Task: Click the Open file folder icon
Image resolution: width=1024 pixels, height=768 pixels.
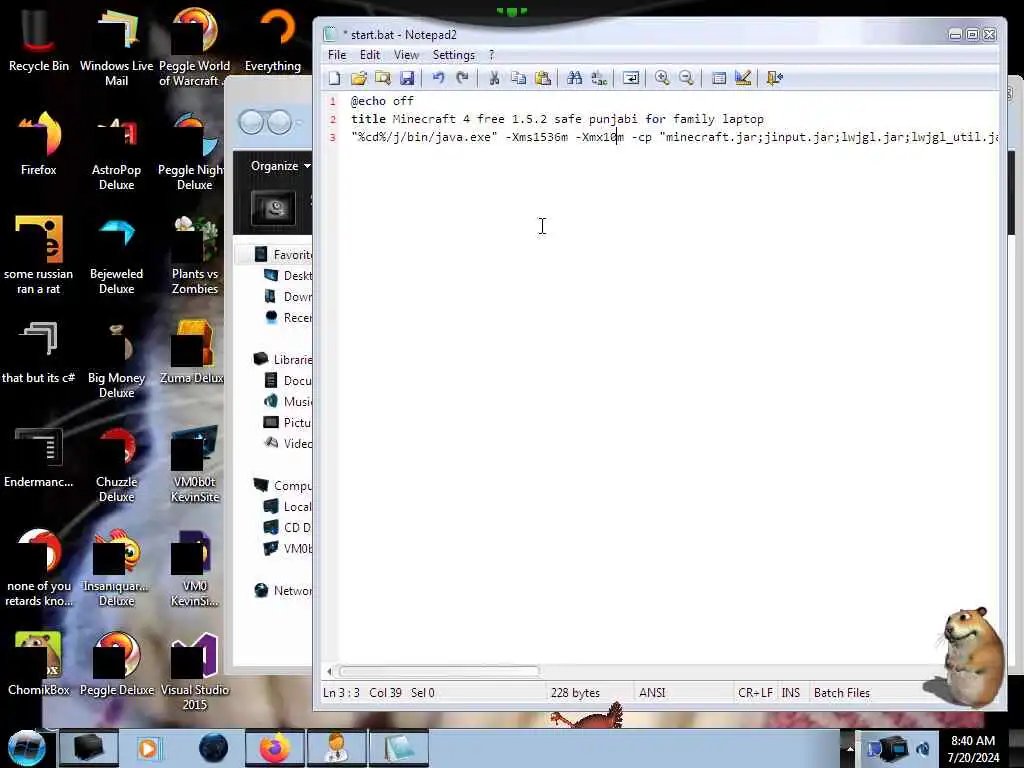Action: tap(359, 78)
